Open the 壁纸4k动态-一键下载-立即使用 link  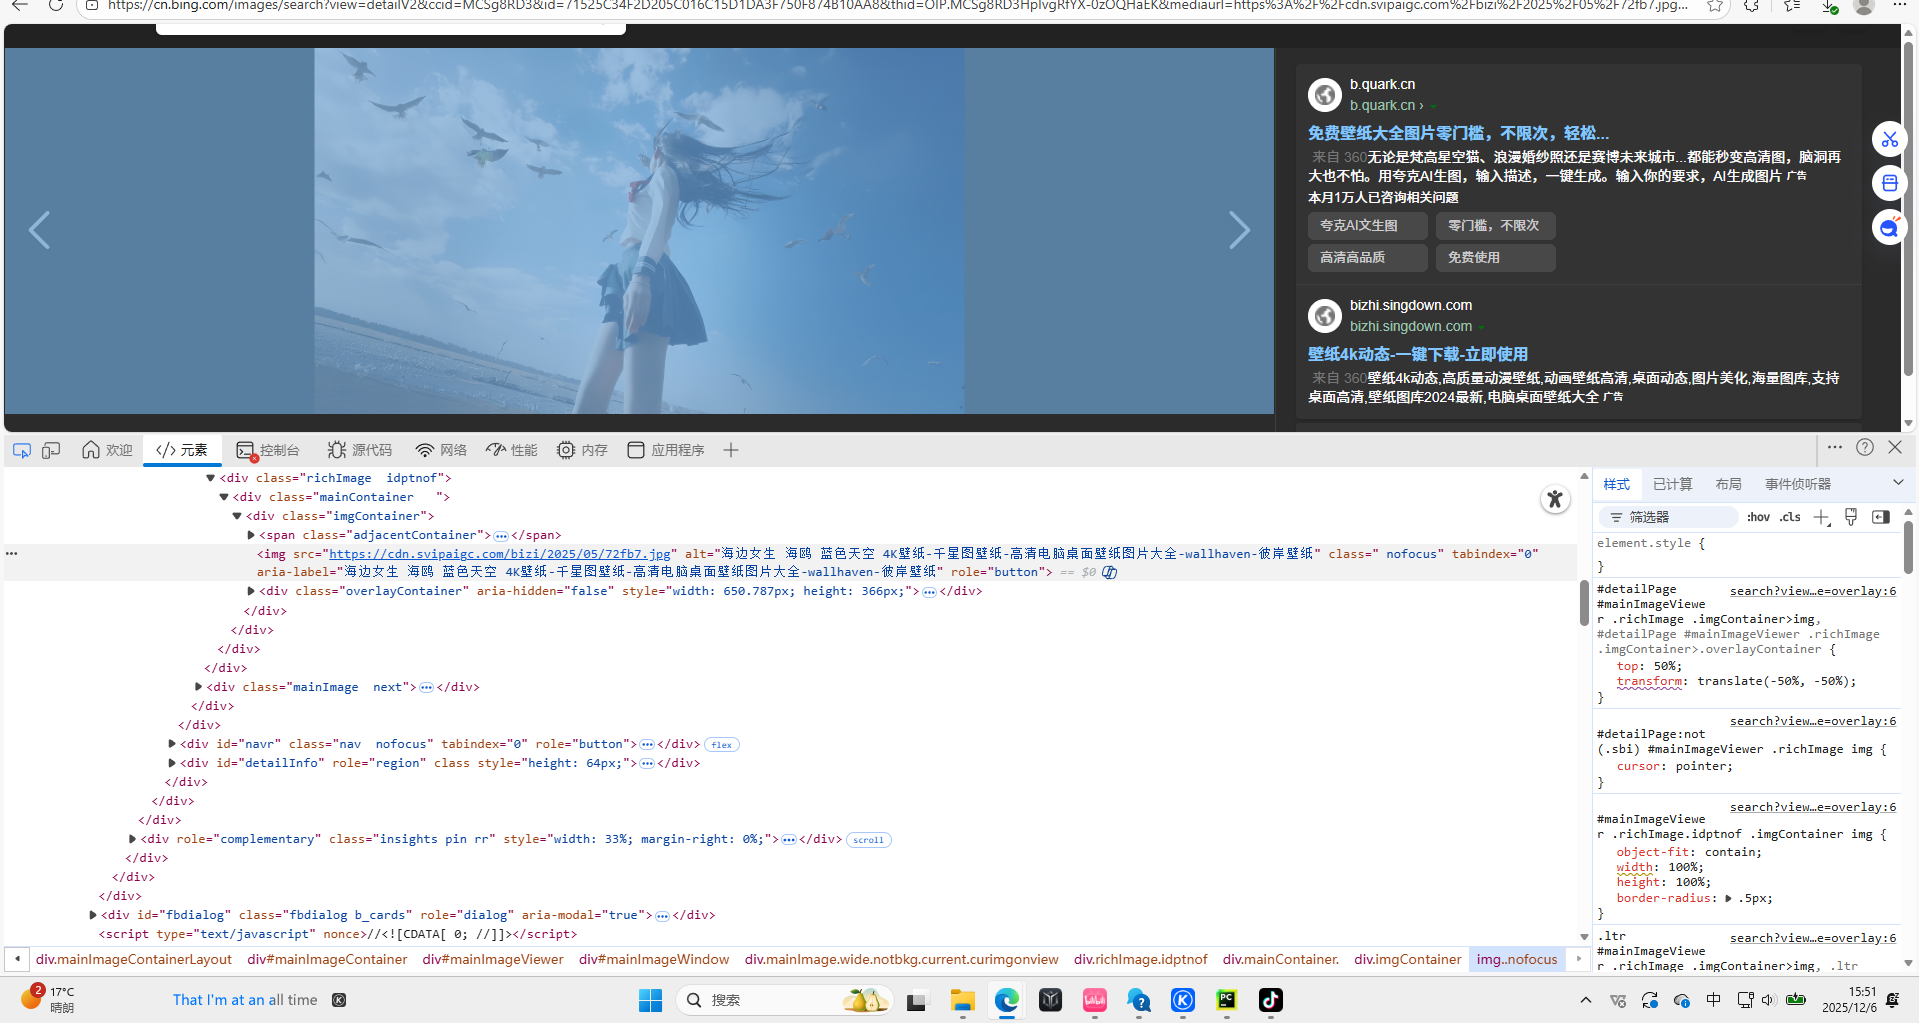(1417, 354)
